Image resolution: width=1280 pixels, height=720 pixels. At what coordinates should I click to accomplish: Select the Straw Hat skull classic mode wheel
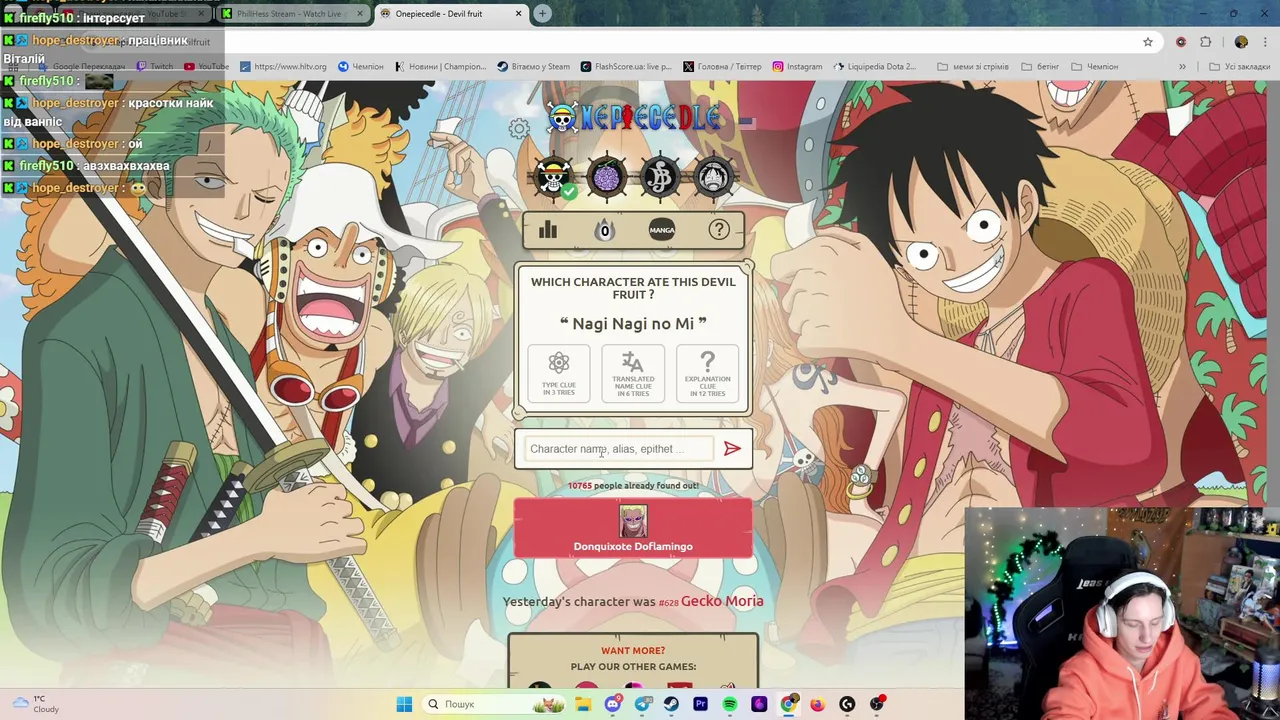pos(554,177)
